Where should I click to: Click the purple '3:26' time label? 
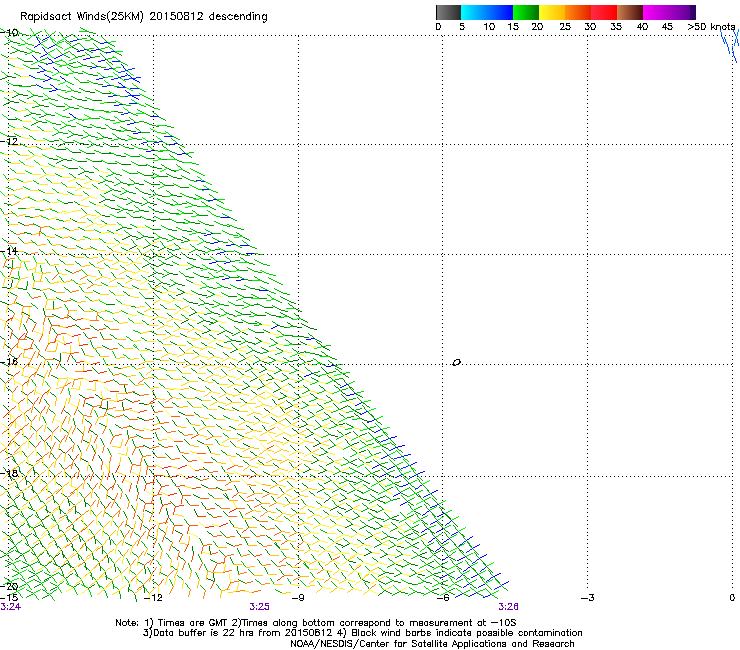[x=508, y=607]
